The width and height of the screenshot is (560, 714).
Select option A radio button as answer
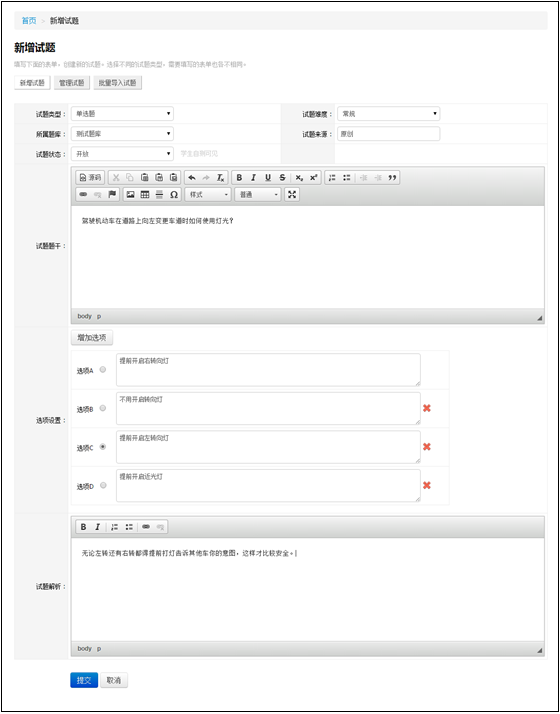[103, 370]
